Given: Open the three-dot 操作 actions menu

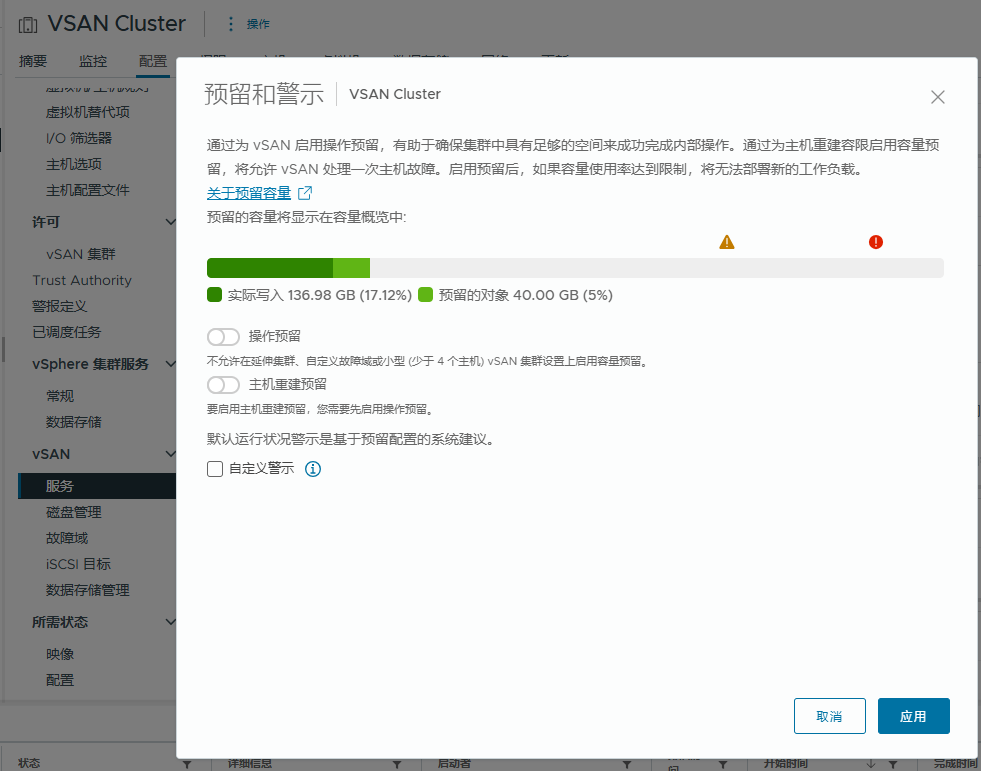Looking at the screenshot, I should [231, 24].
